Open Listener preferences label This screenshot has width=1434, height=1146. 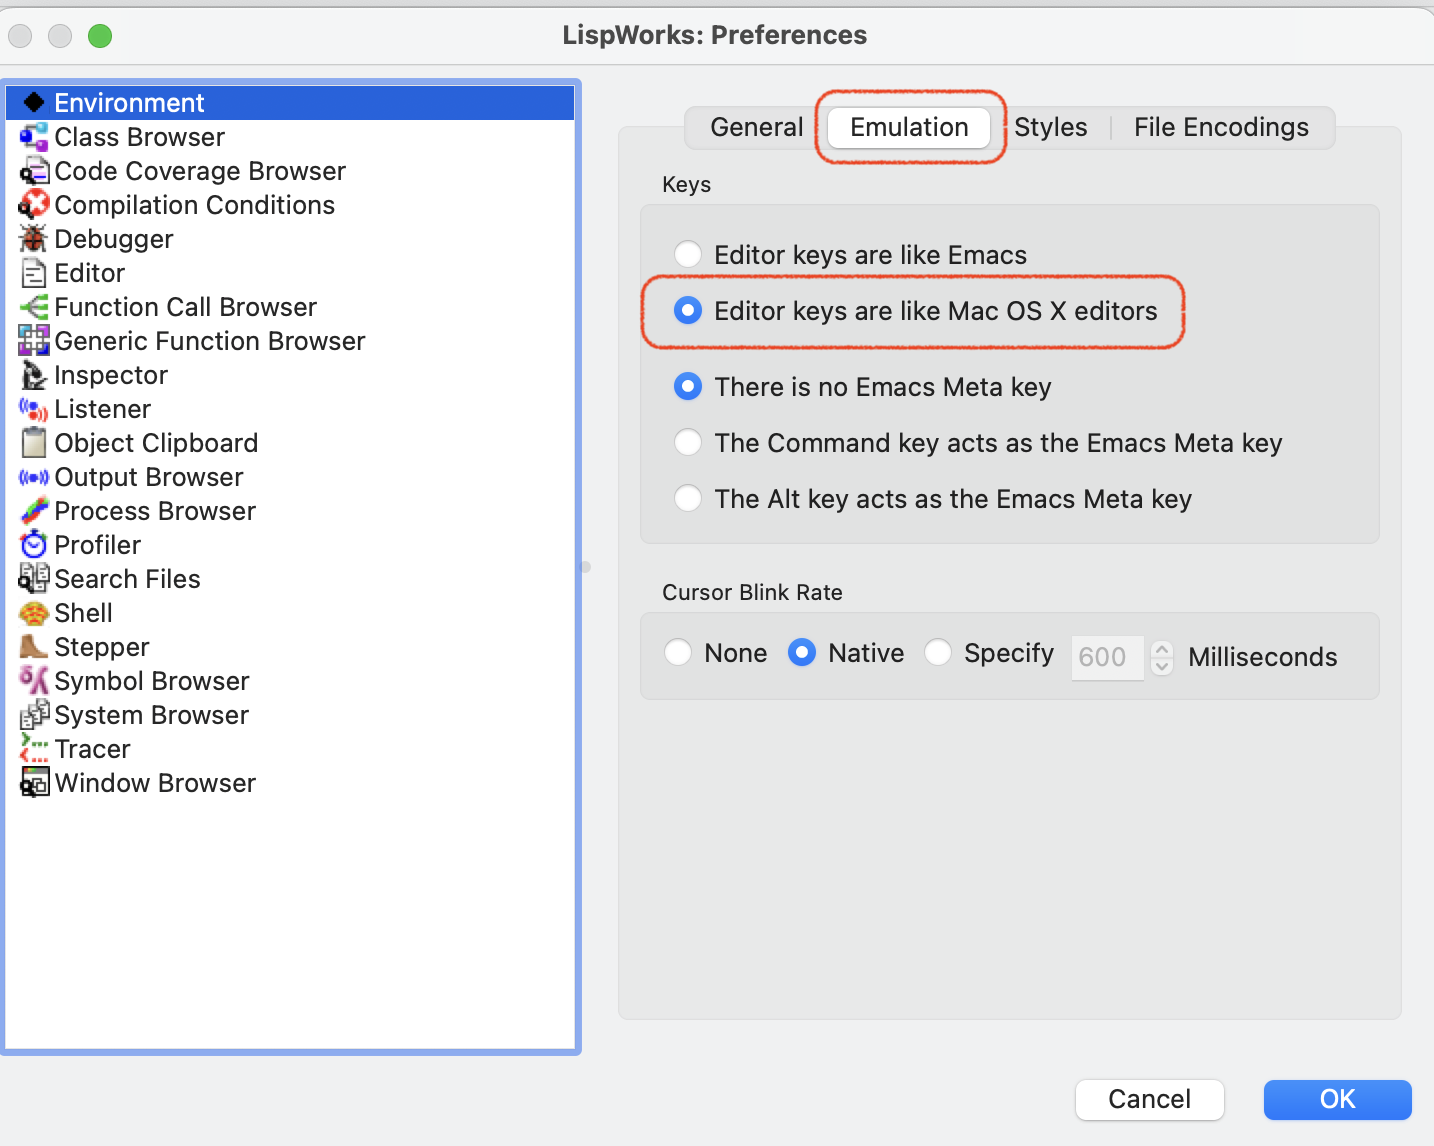pyautogui.click(x=103, y=409)
